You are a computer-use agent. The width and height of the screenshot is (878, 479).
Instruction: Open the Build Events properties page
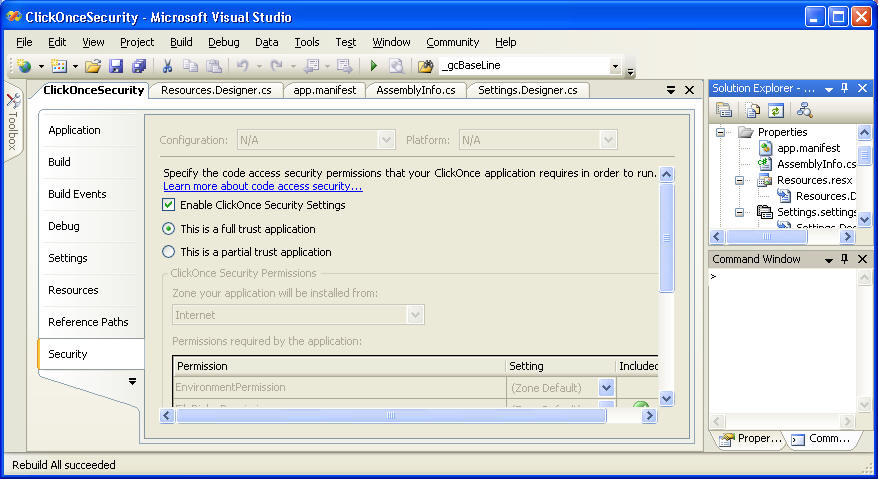point(90,194)
